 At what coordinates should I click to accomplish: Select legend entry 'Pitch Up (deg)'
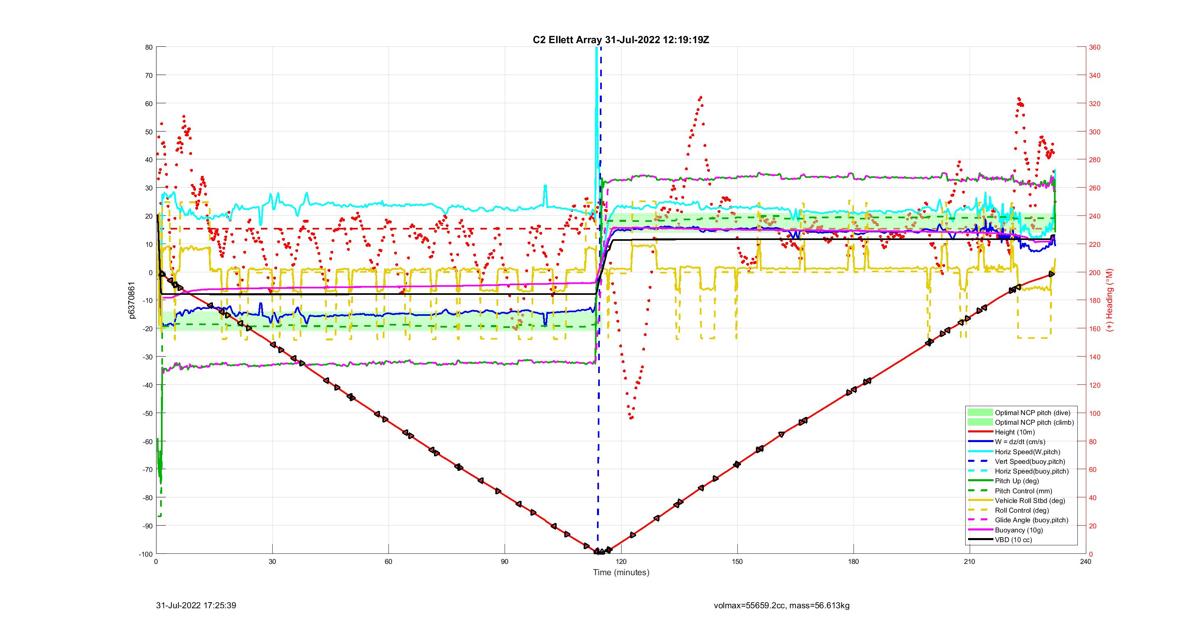1019,481
